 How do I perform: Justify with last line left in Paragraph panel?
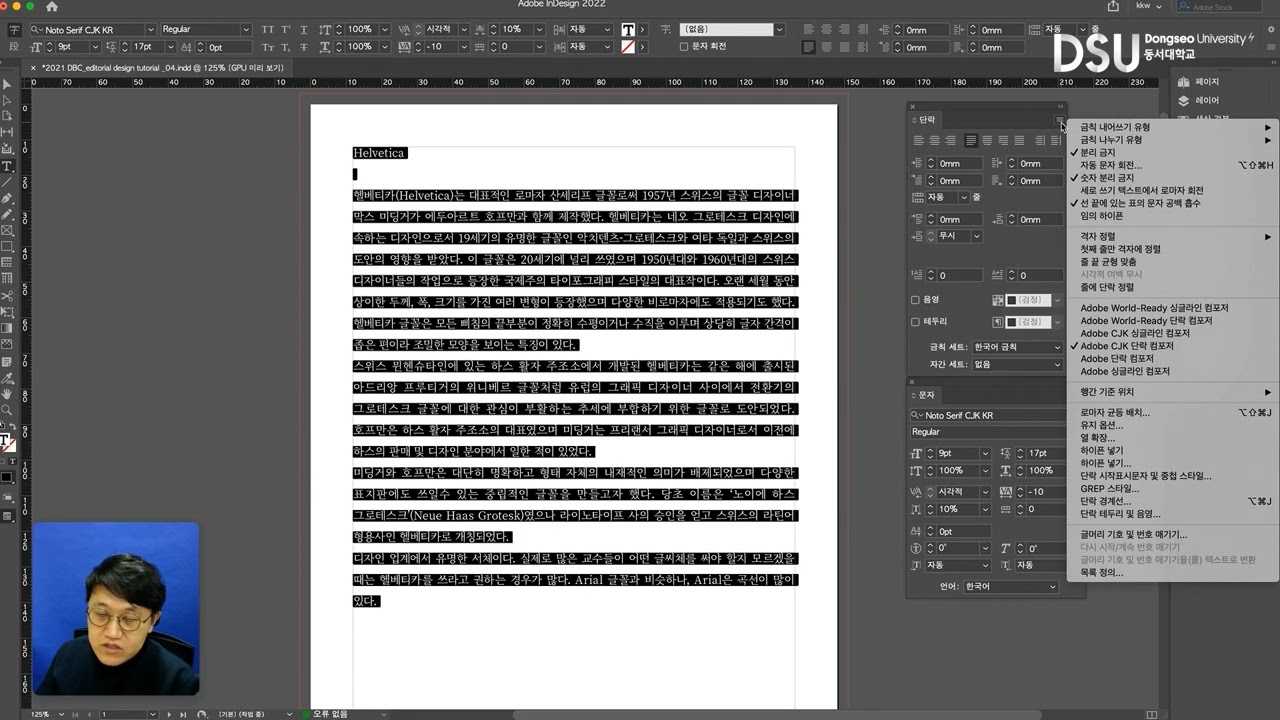point(971,141)
